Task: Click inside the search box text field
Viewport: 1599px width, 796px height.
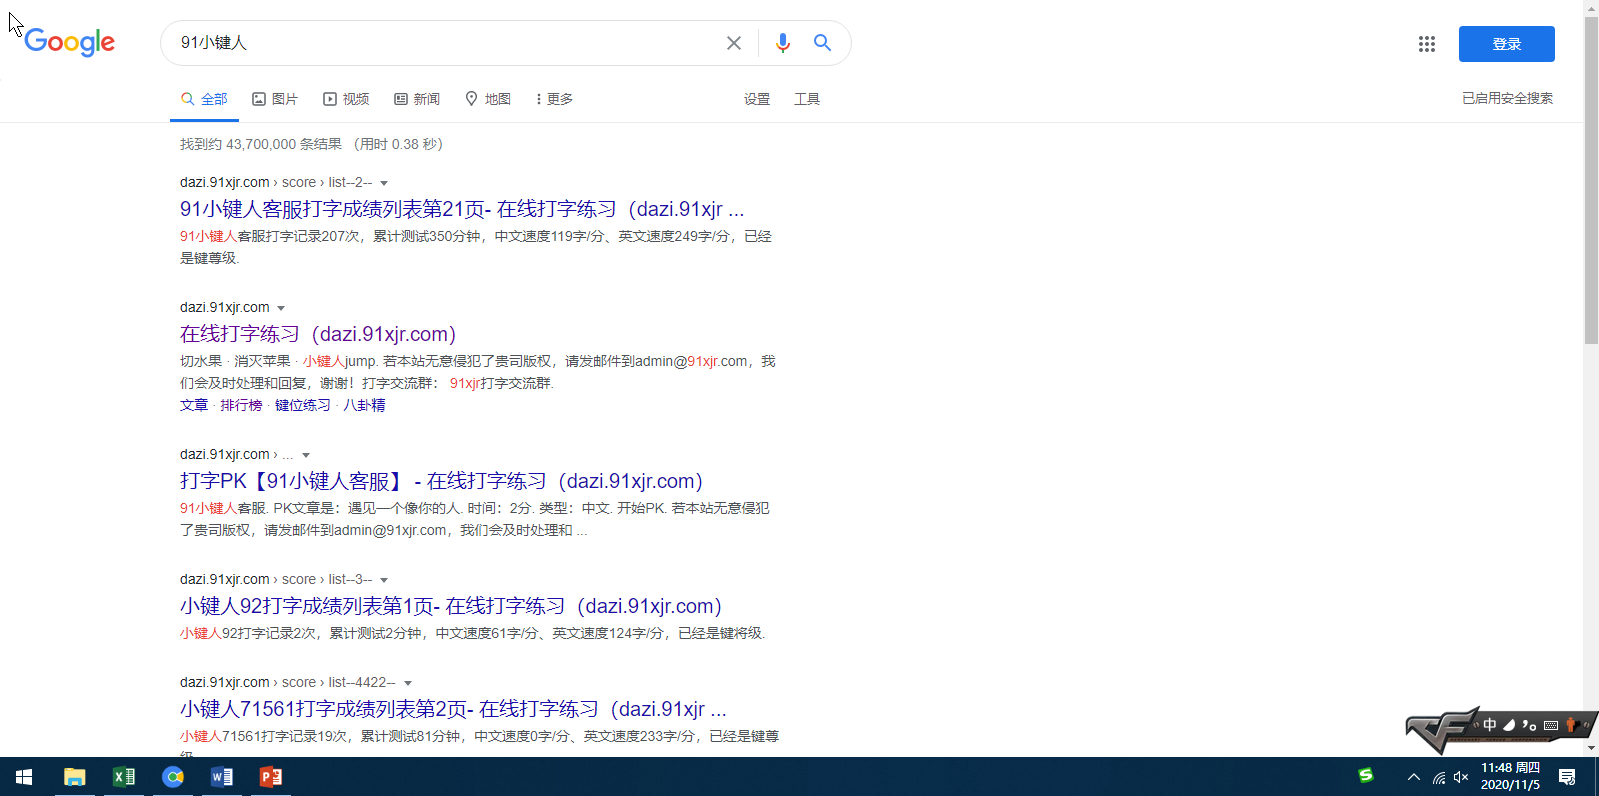Action: [445, 43]
